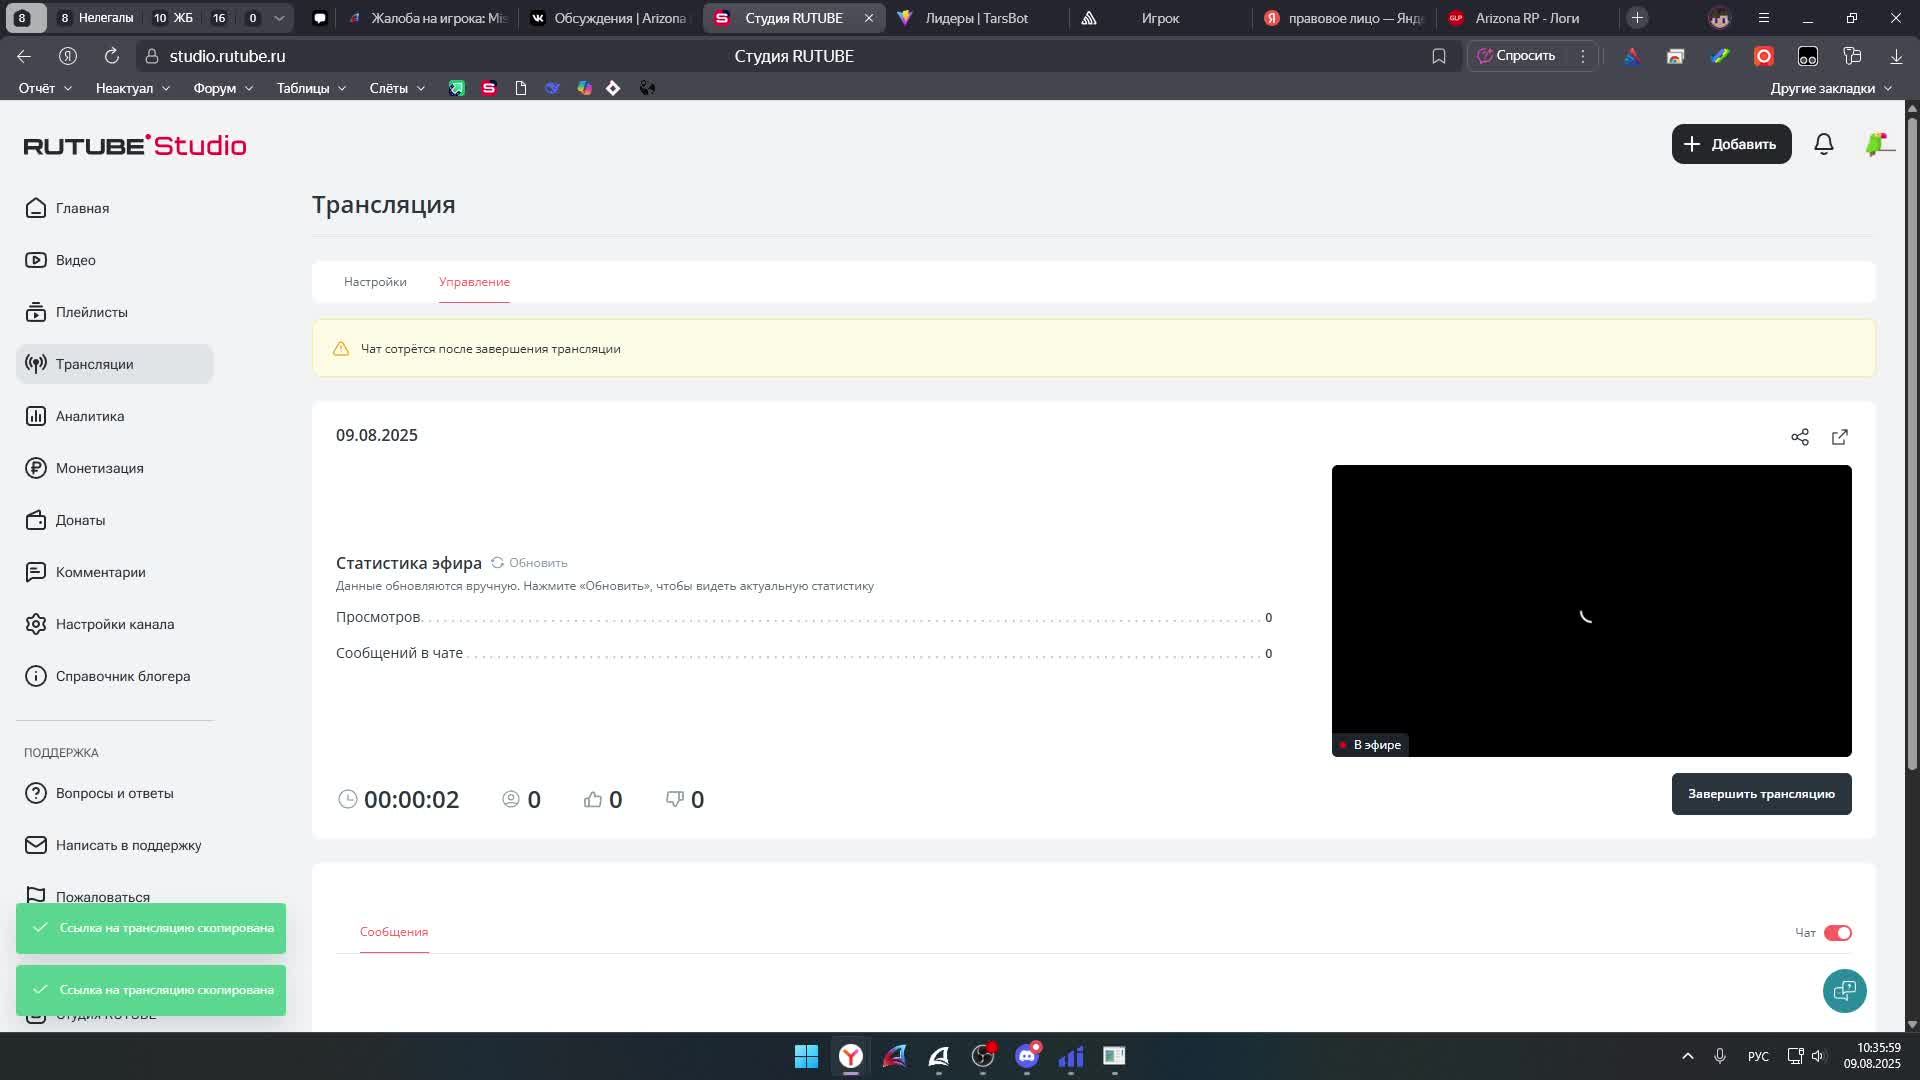Click the Завершить трансляцию button
The width and height of the screenshot is (1920, 1080).
click(x=1761, y=793)
